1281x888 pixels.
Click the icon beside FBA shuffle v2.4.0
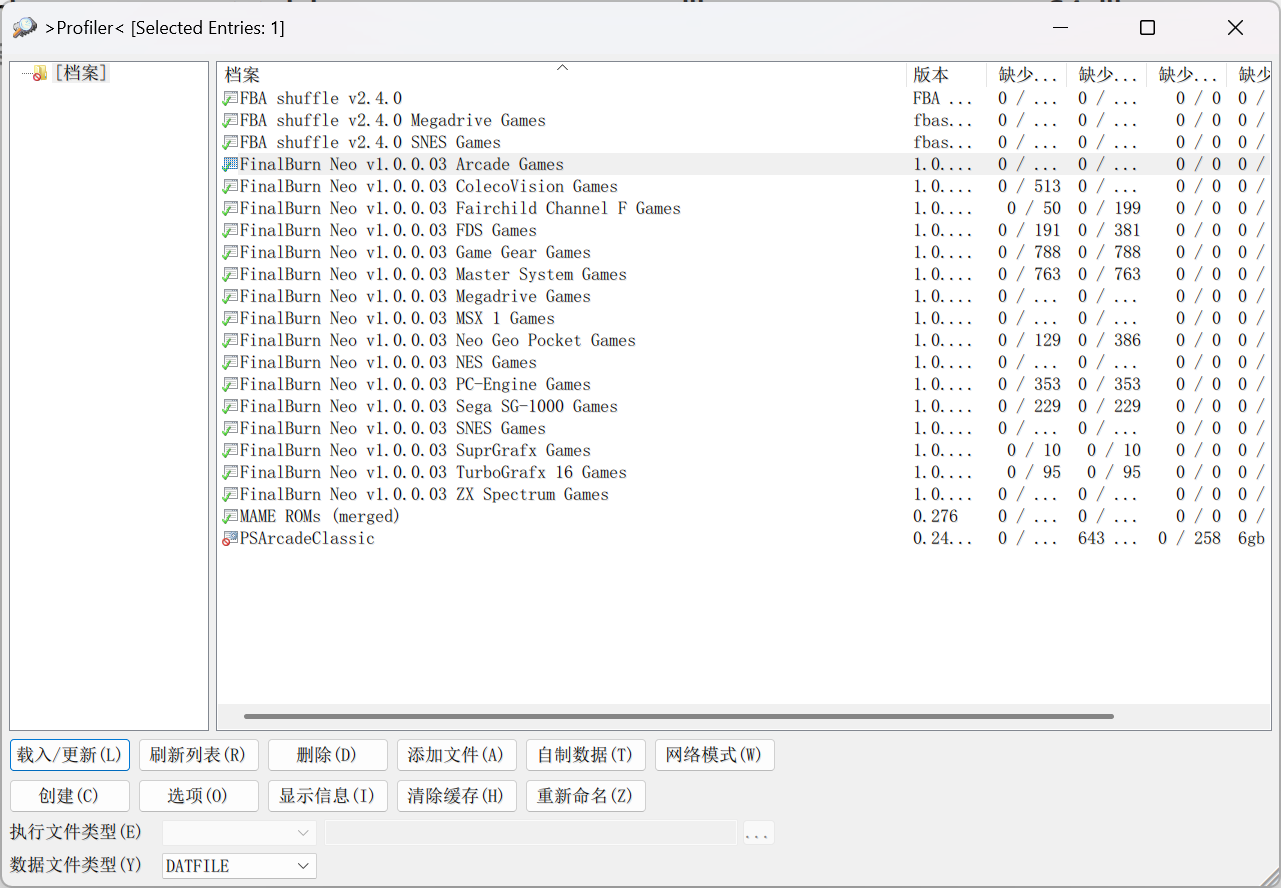coord(231,99)
